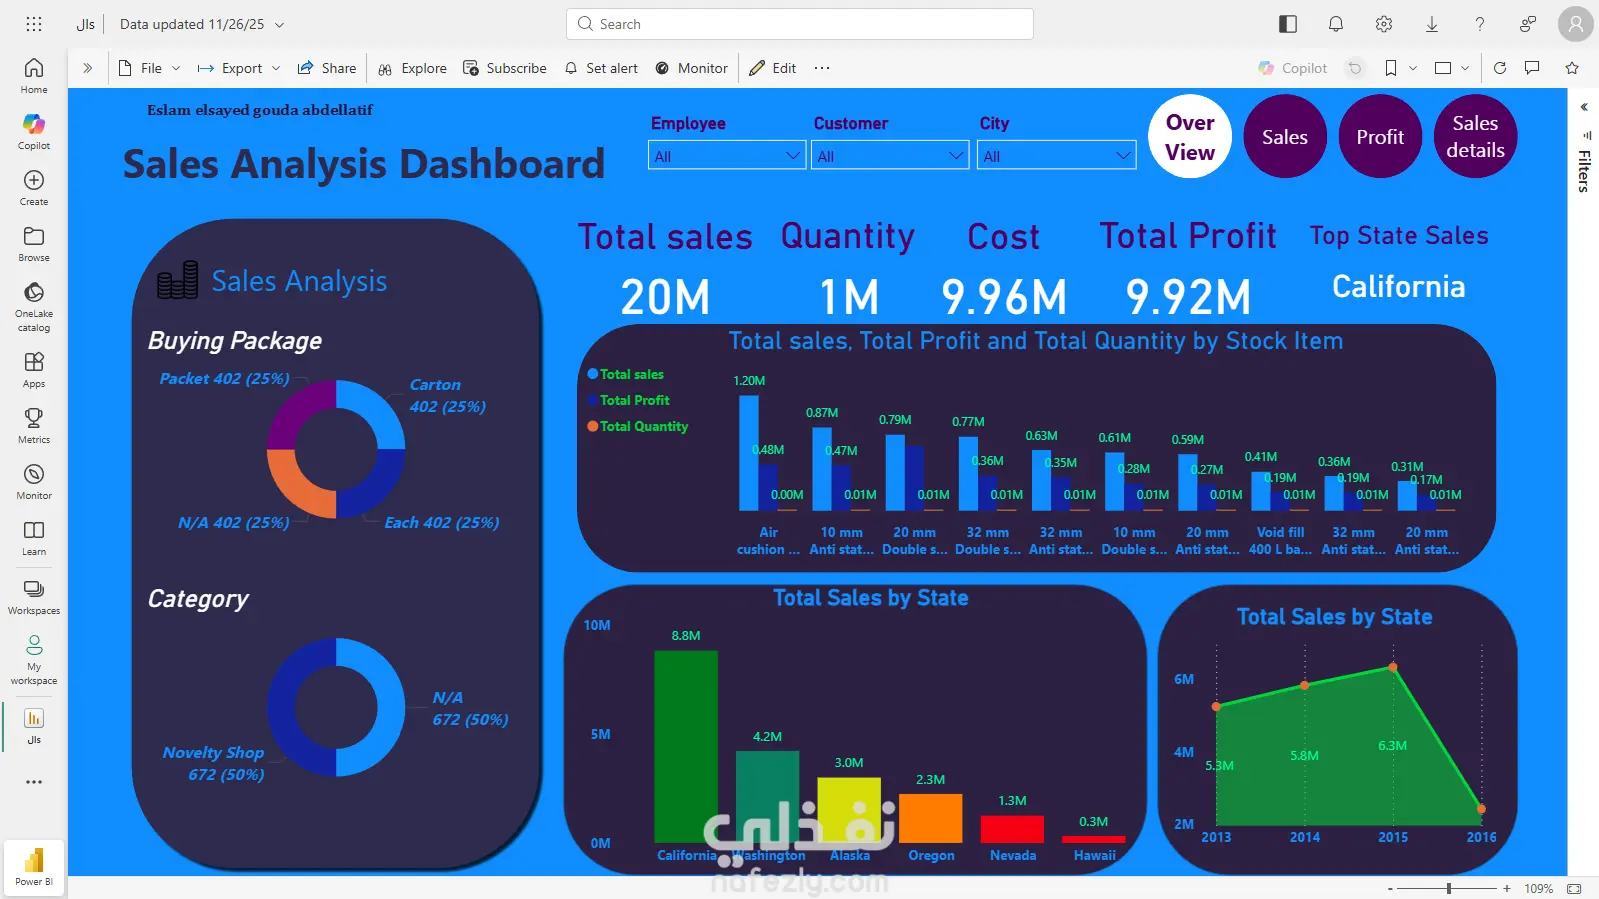1599x899 pixels.
Task: Select the Jls report in the sidebar
Action: click(34, 726)
